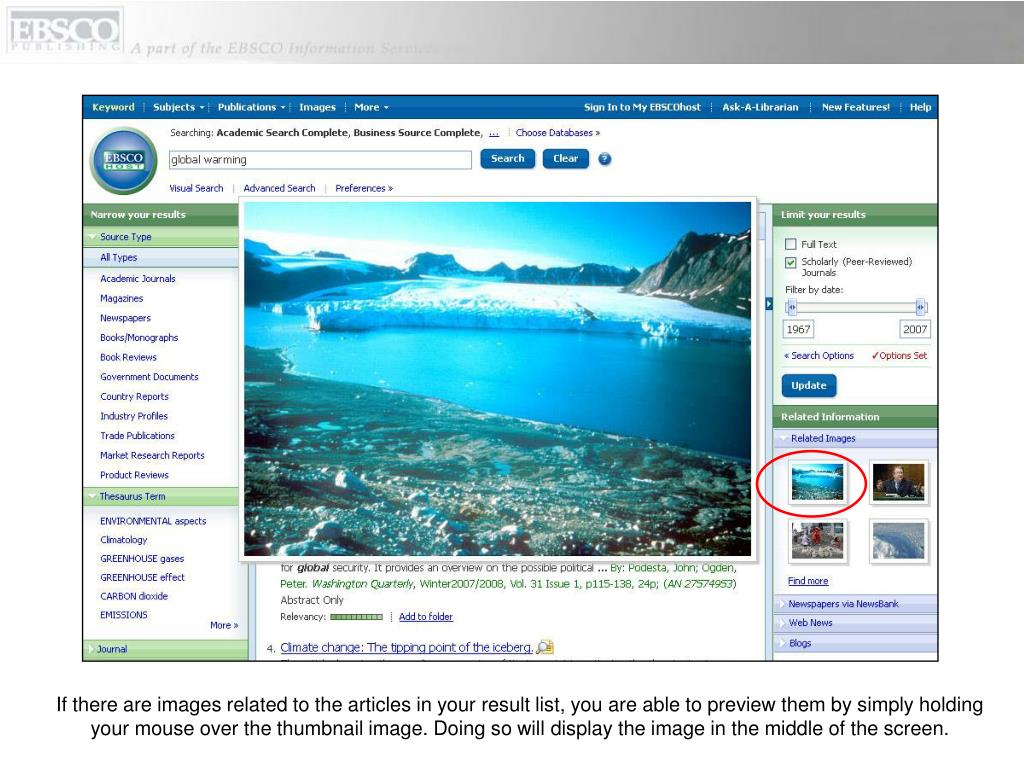The width and height of the screenshot is (1024, 768).
Task: Filter by Academic Journals
Action: (x=138, y=279)
